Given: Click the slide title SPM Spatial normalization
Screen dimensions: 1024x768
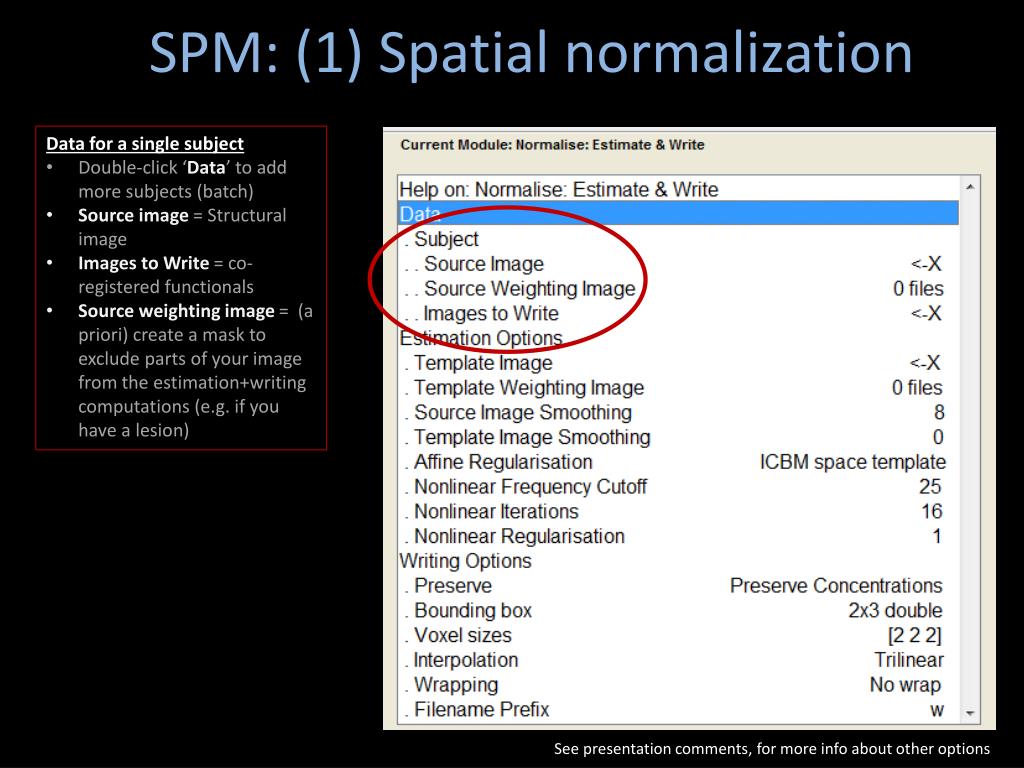Looking at the screenshot, I should pos(530,54).
